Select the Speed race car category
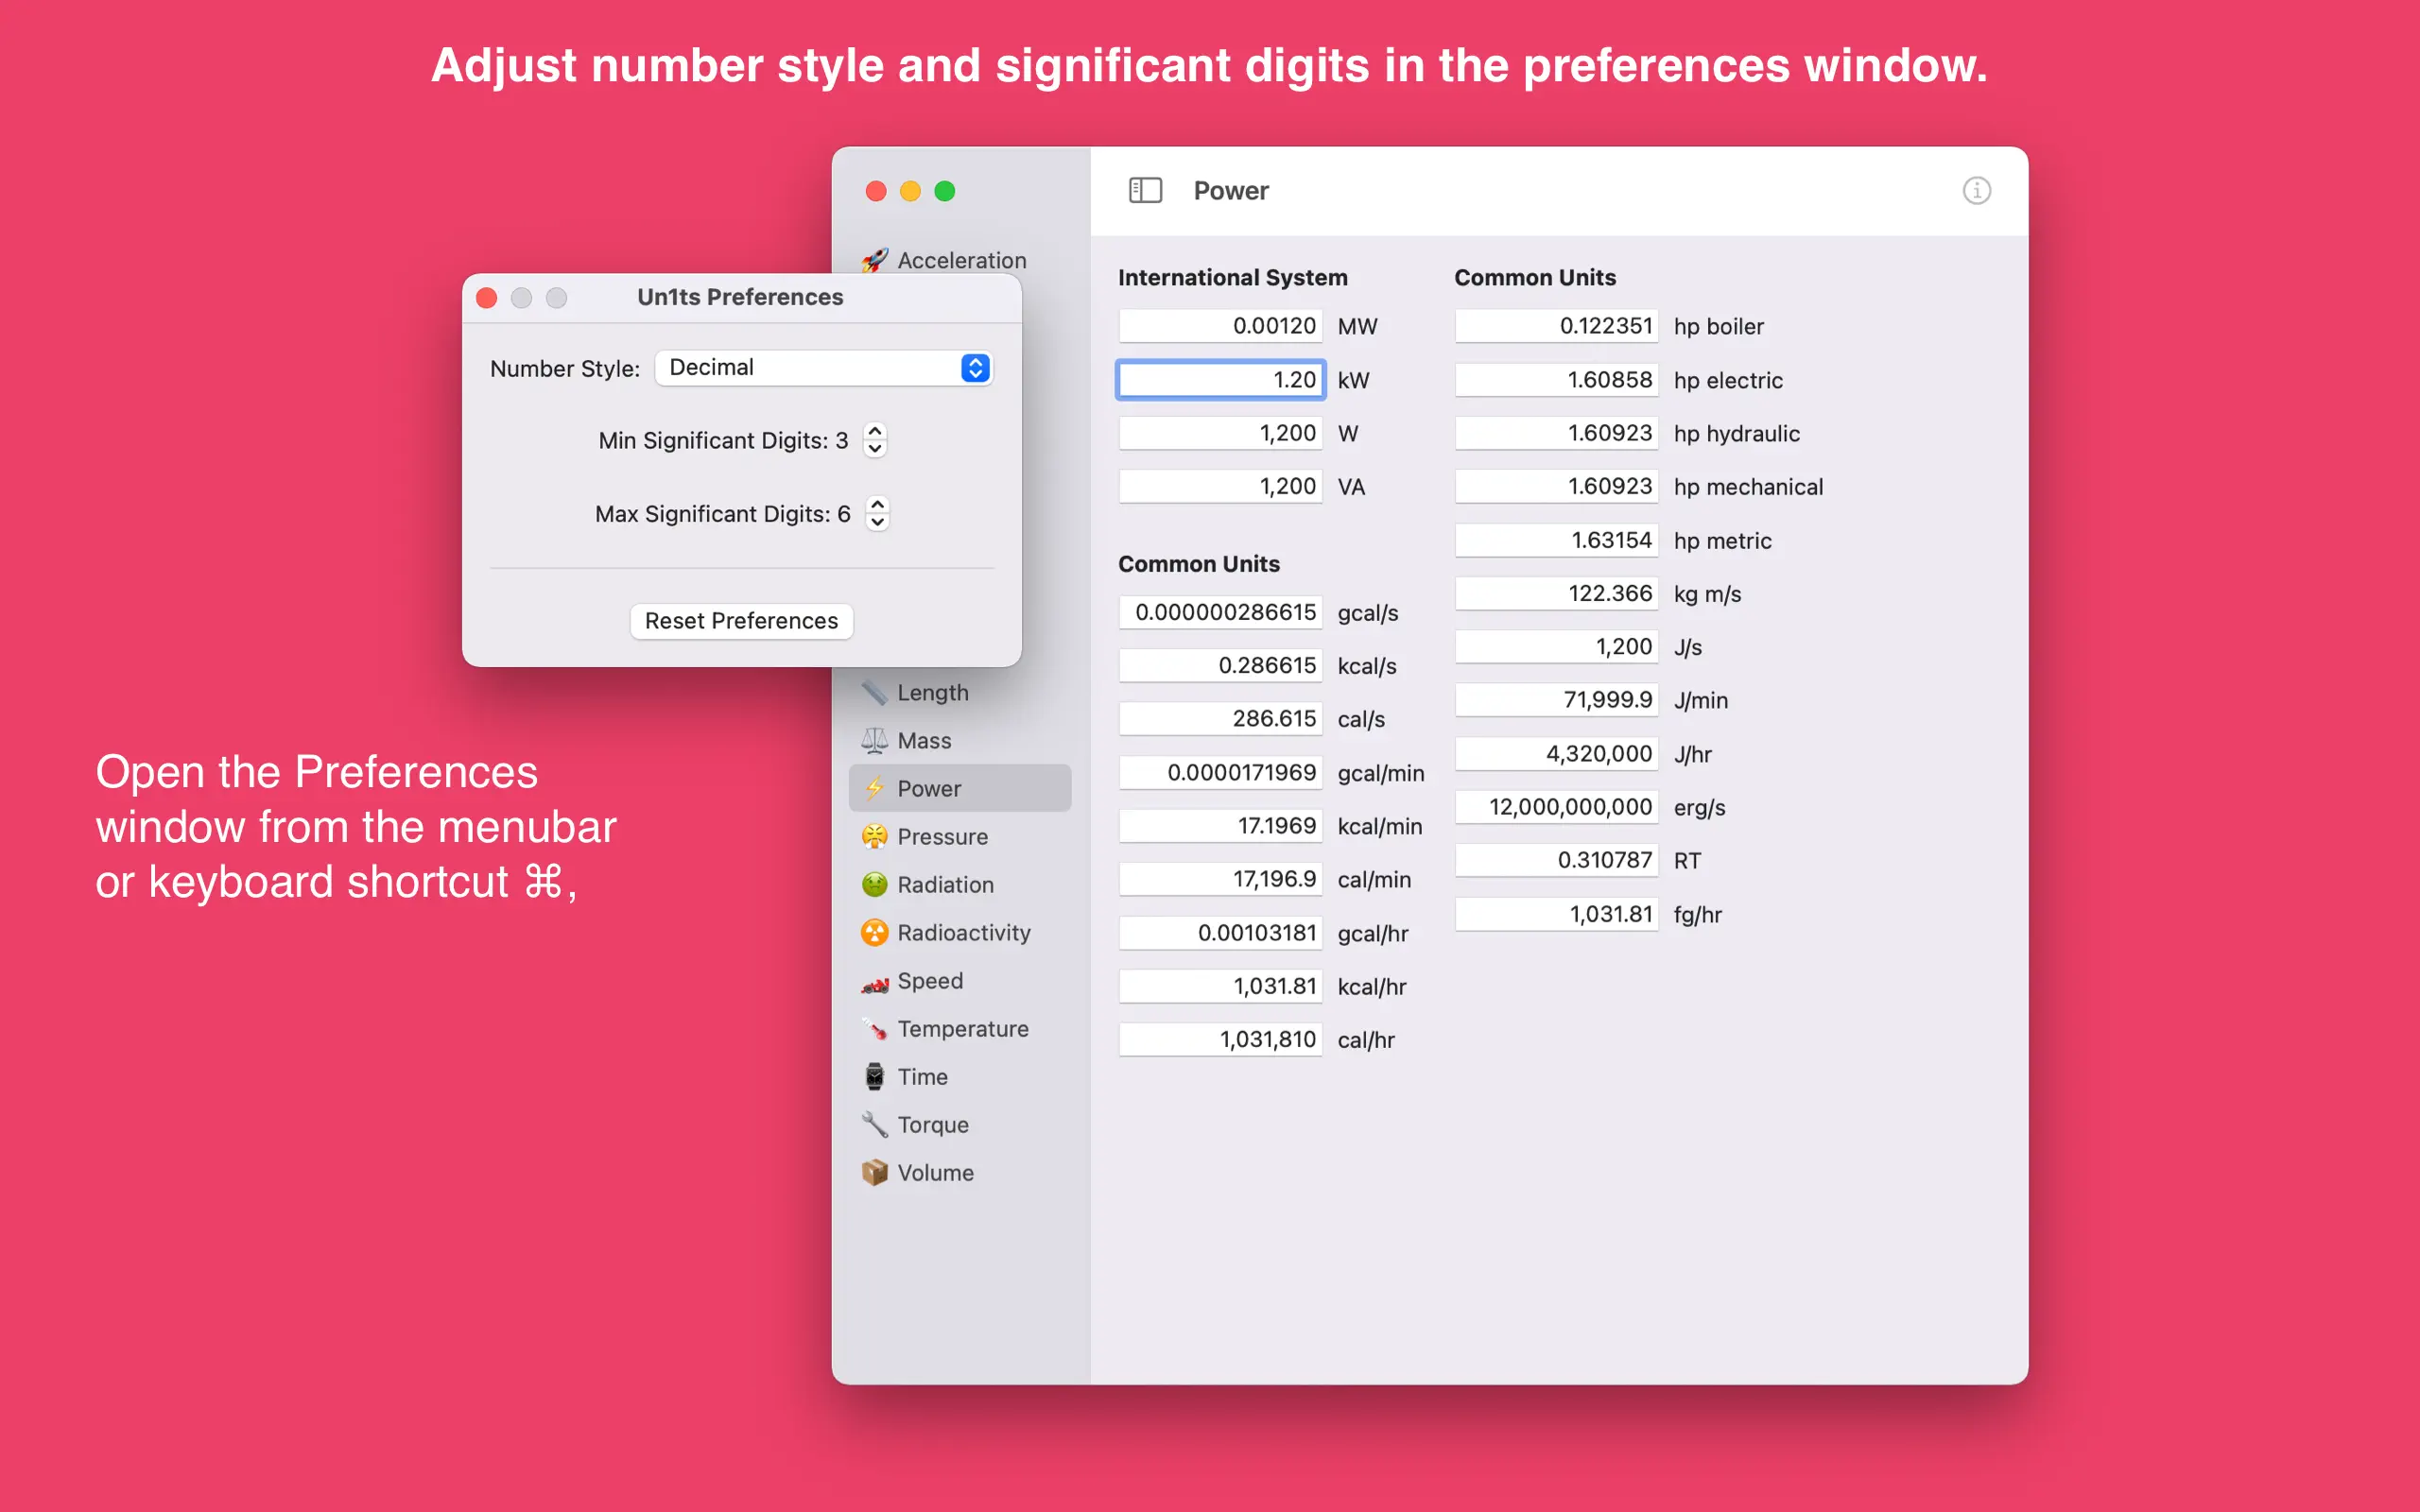Screen dimensions: 2420x1512 (930, 980)
